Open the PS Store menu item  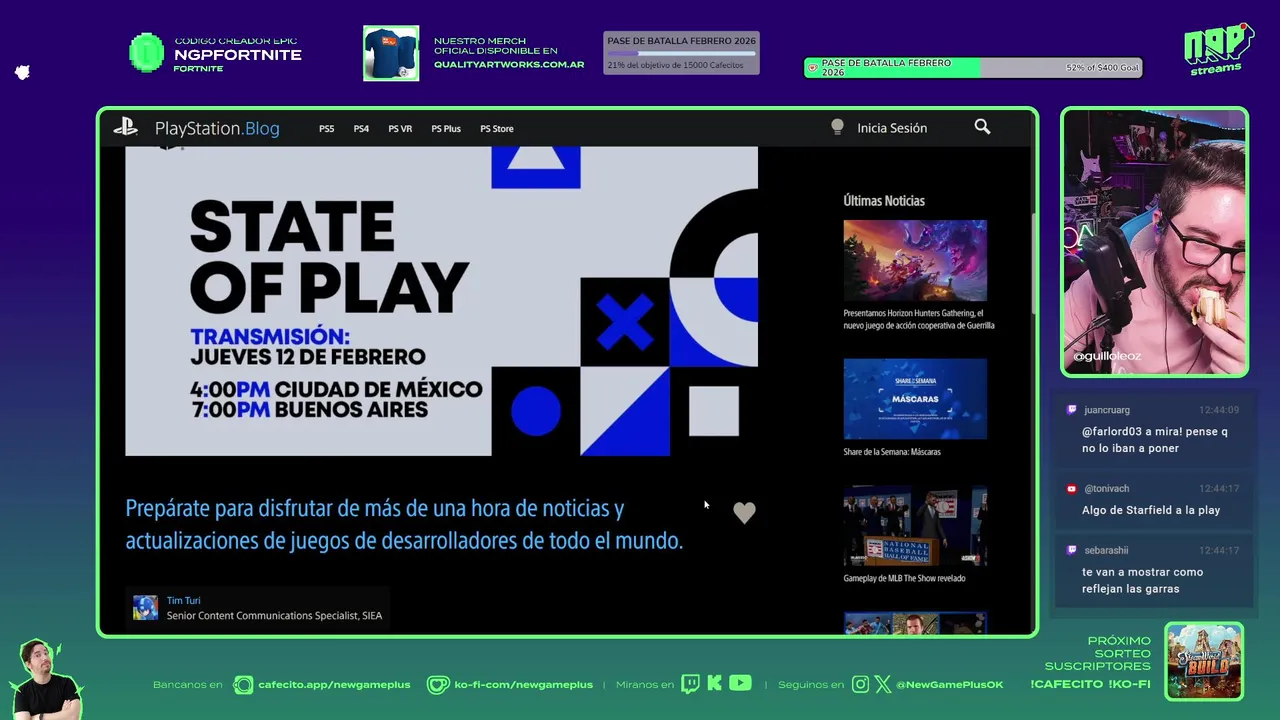497,129
